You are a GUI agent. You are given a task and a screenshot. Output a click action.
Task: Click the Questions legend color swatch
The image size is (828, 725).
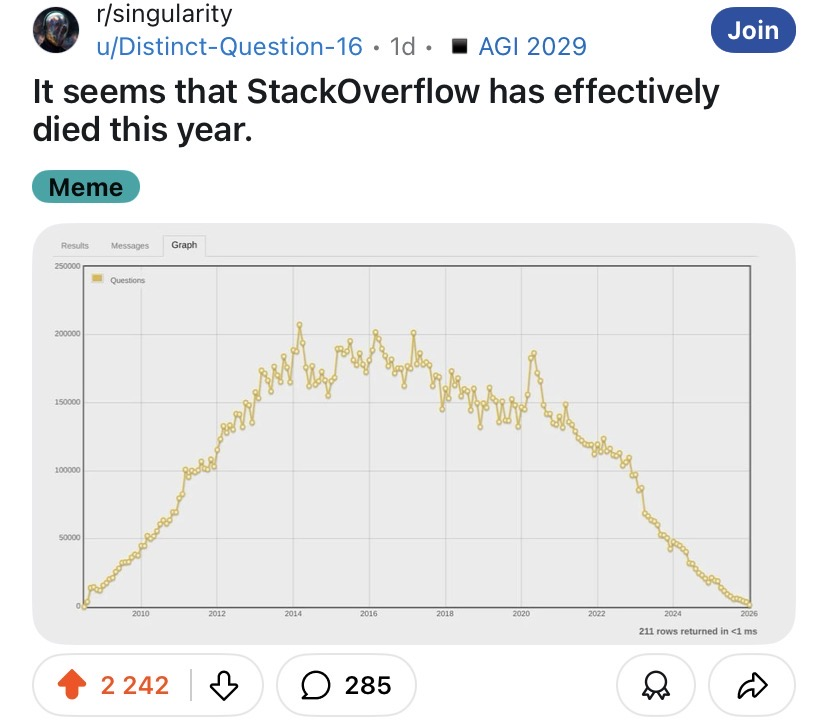click(x=97, y=278)
